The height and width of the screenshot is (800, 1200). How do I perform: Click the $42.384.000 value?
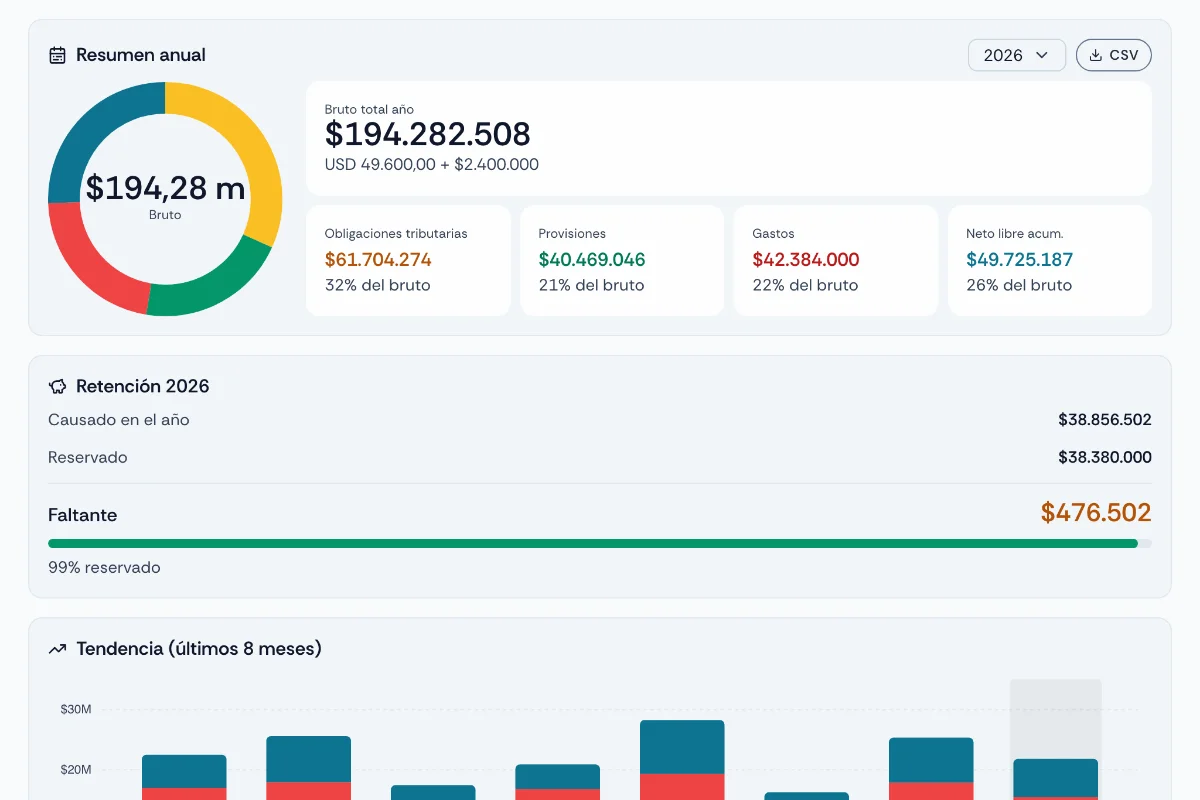point(806,260)
